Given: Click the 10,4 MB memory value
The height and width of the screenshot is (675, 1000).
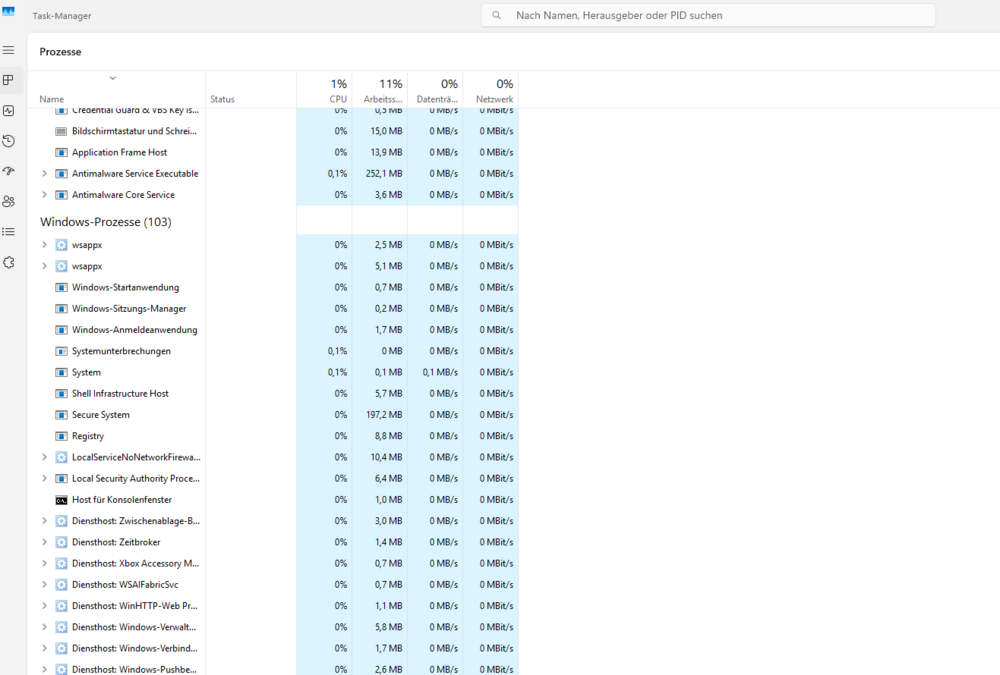Looking at the screenshot, I should (x=386, y=457).
